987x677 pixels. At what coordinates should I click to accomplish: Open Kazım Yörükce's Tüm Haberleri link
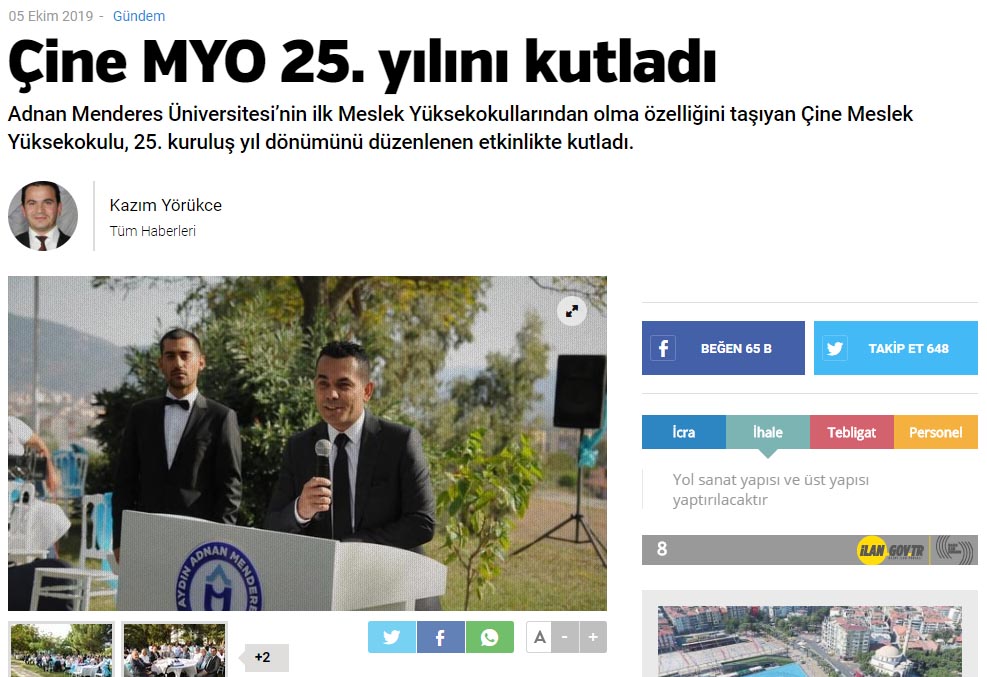pyautogui.click(x=153, y=231)
